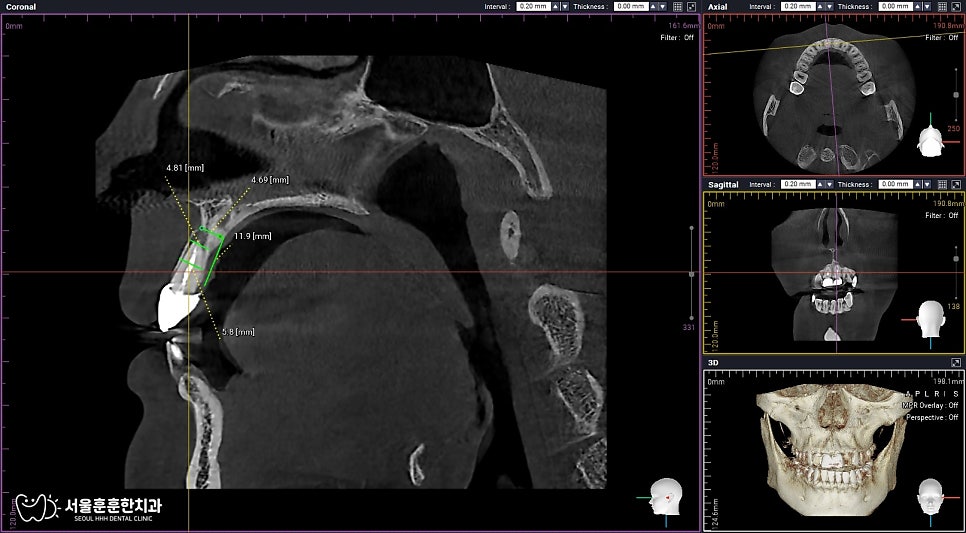Select the S orientation letter in 3D view

[956, 394]
